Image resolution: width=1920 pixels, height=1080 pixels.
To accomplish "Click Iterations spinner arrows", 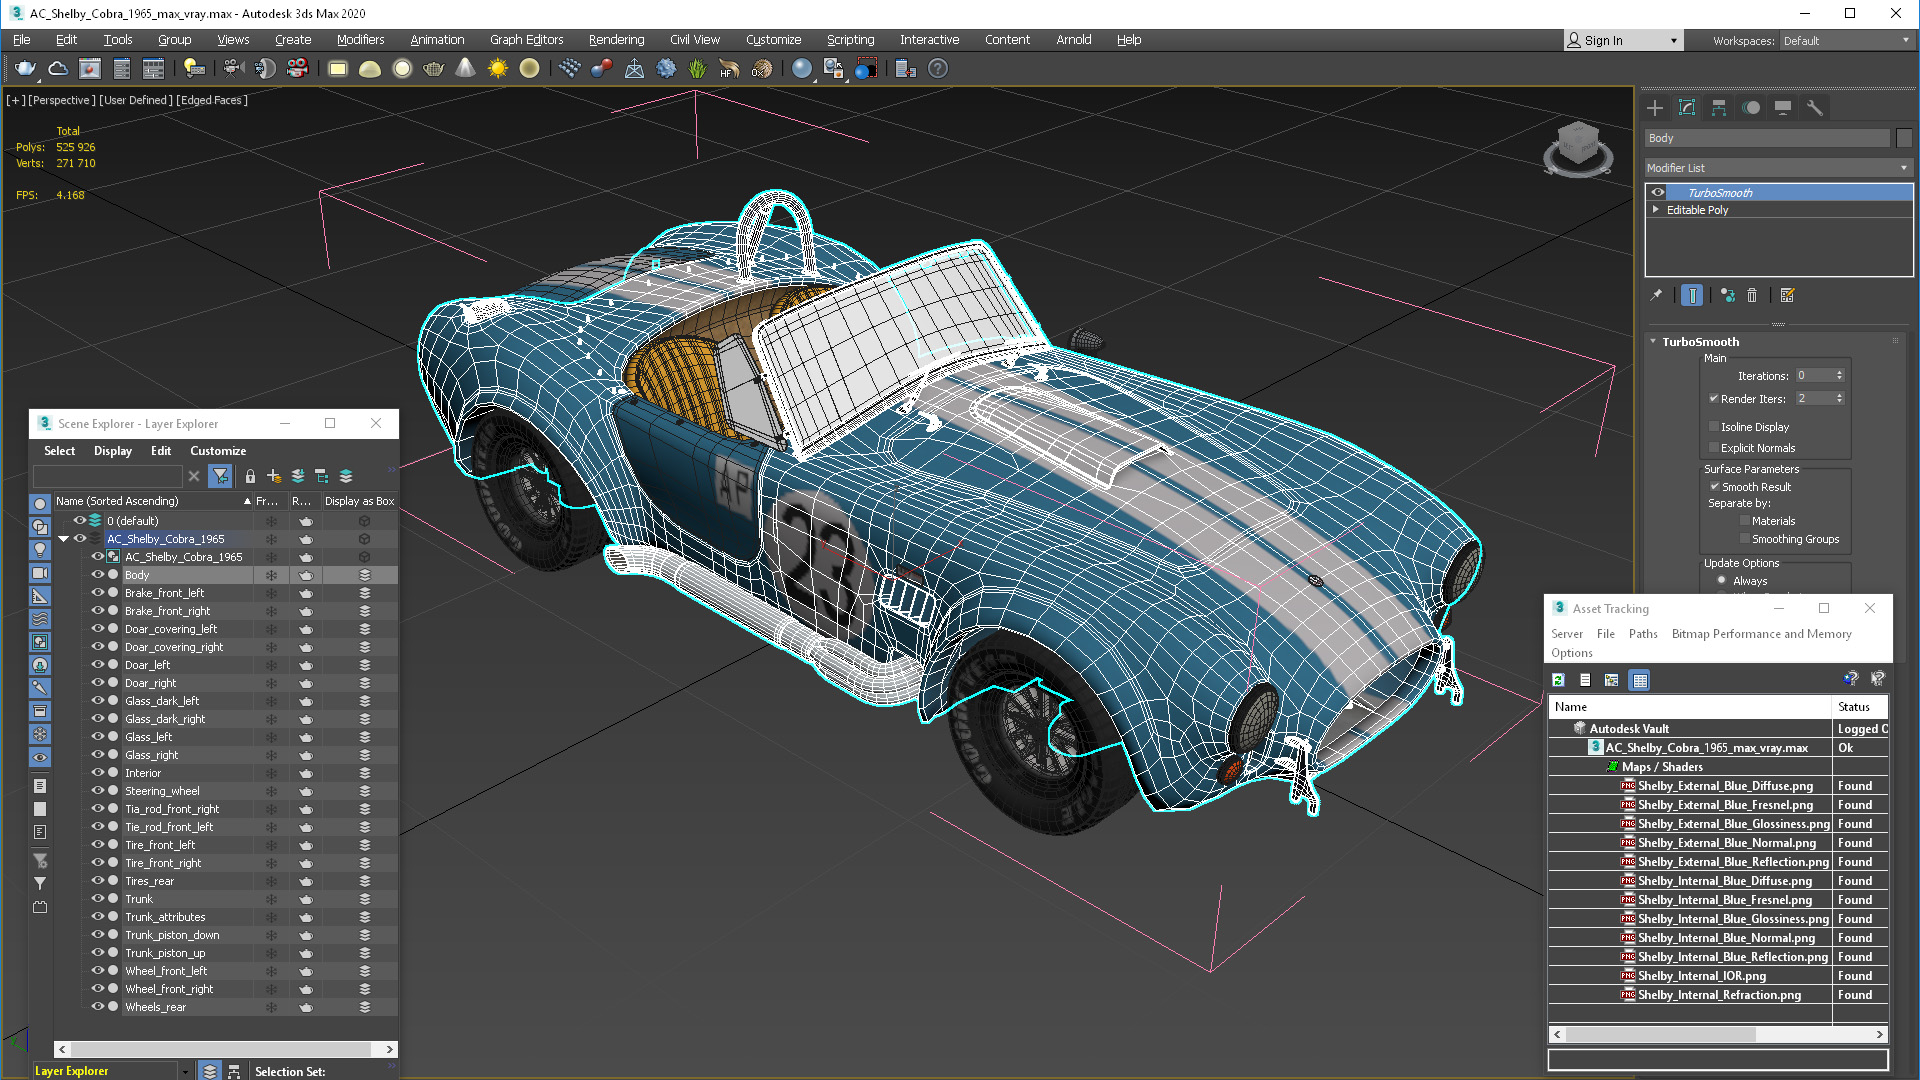I will pyautogui.click(x=1839, y=376).
